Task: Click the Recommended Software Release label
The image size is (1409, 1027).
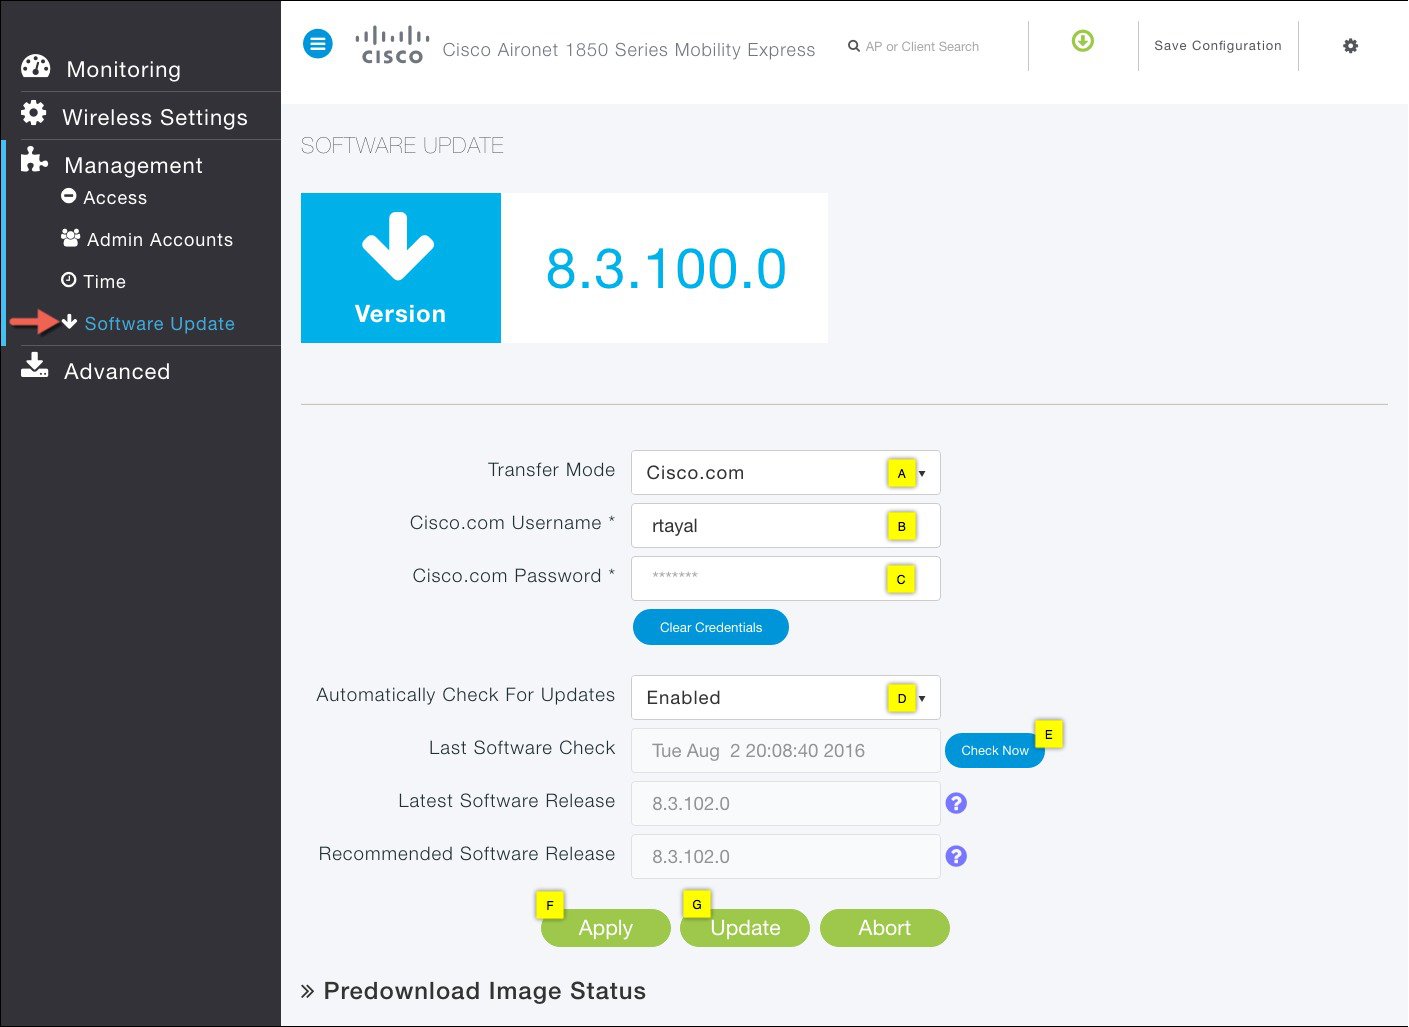Action: click(x=467, y=854)
